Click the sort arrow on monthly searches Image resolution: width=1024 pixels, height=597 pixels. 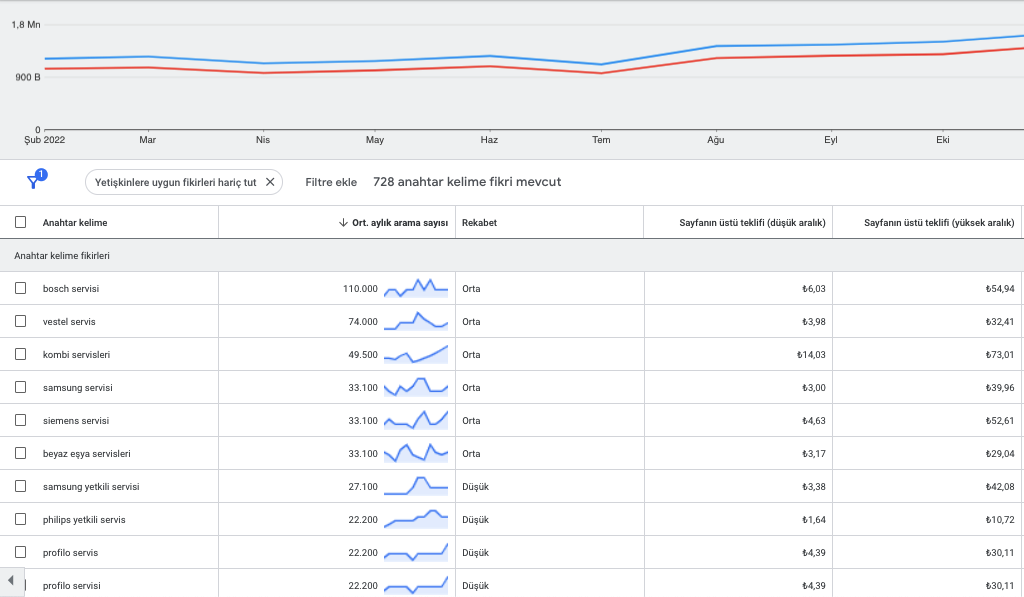pyautogui.click(x=343, y=223)
